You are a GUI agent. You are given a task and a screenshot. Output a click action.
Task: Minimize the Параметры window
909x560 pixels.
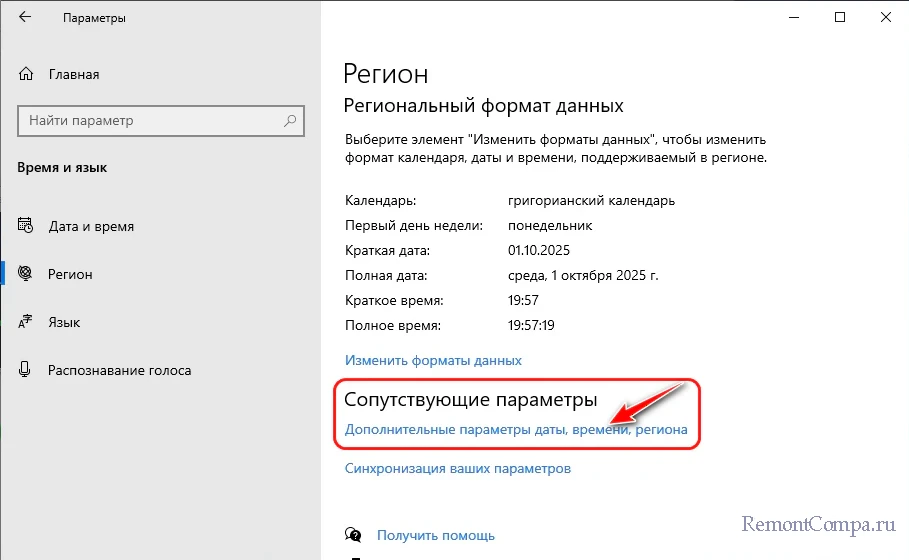coord(793,17)
